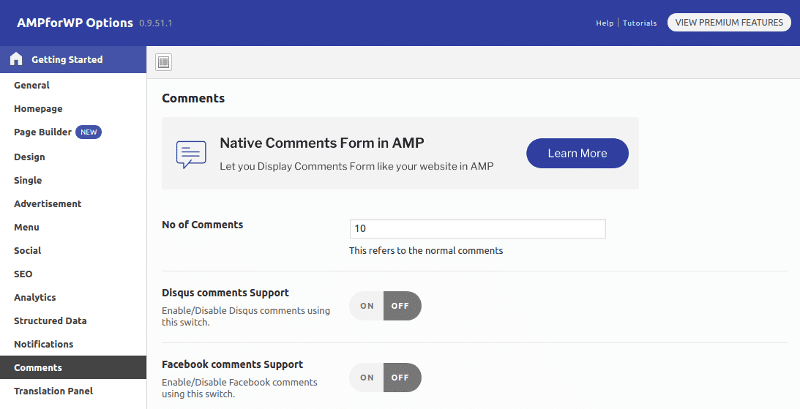
Task: Click the version number 0.9.51.1
Action: click(x=156, y=23)
